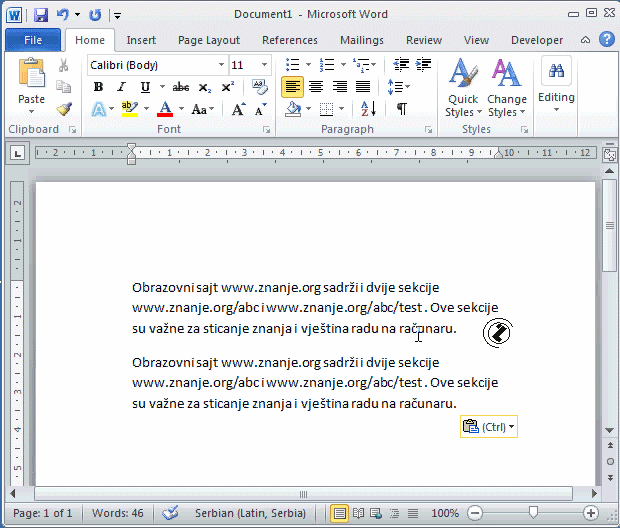Toggle Align Text Left button
The width and height of the screenshot is (620, 528).
292,87
